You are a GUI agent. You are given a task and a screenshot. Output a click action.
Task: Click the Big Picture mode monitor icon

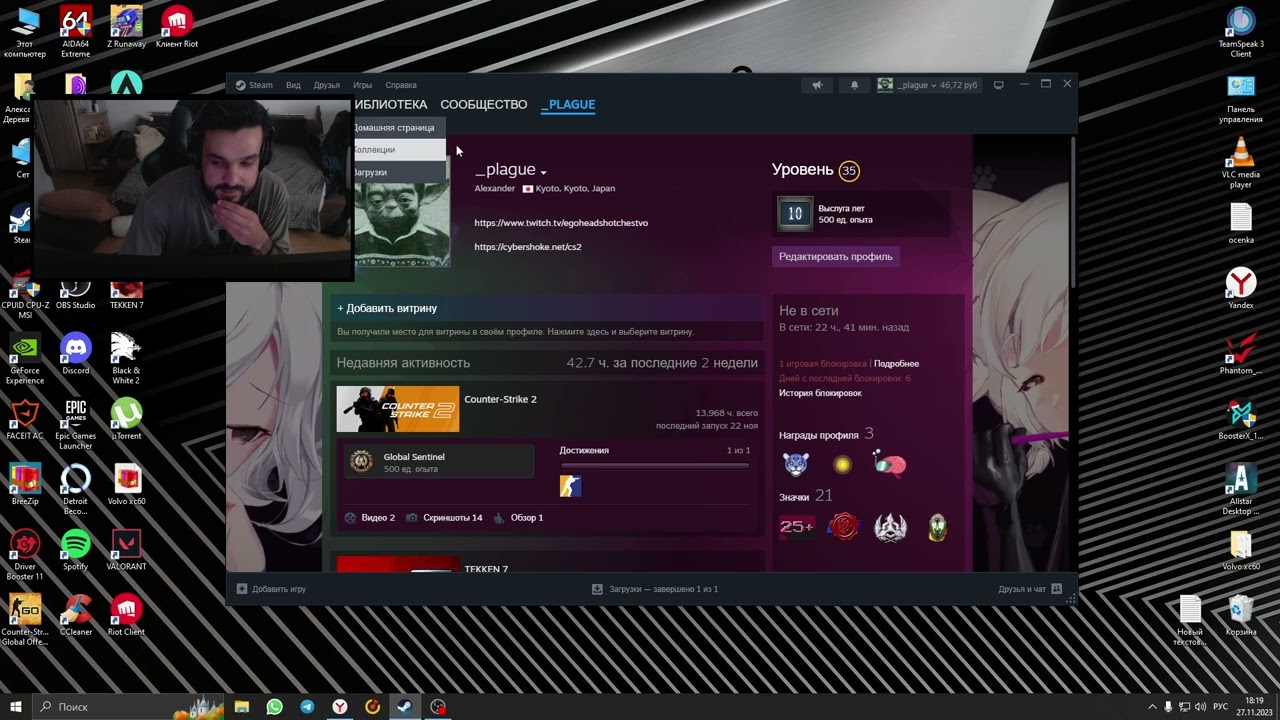[x=998, y=85]
